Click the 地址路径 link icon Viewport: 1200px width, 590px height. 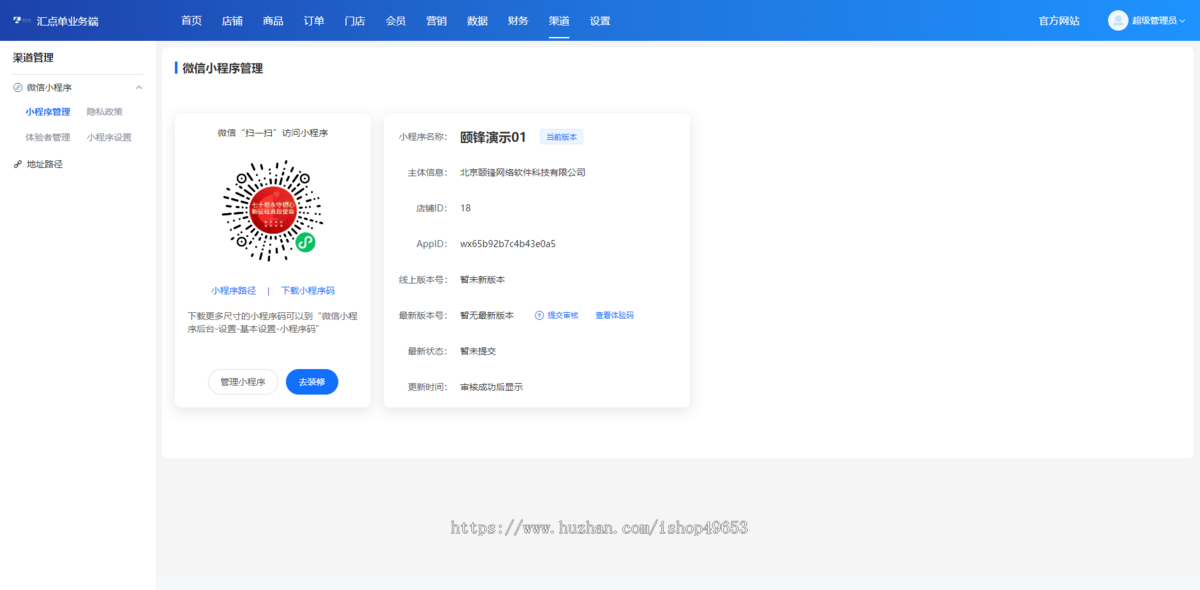click(18, 164)
